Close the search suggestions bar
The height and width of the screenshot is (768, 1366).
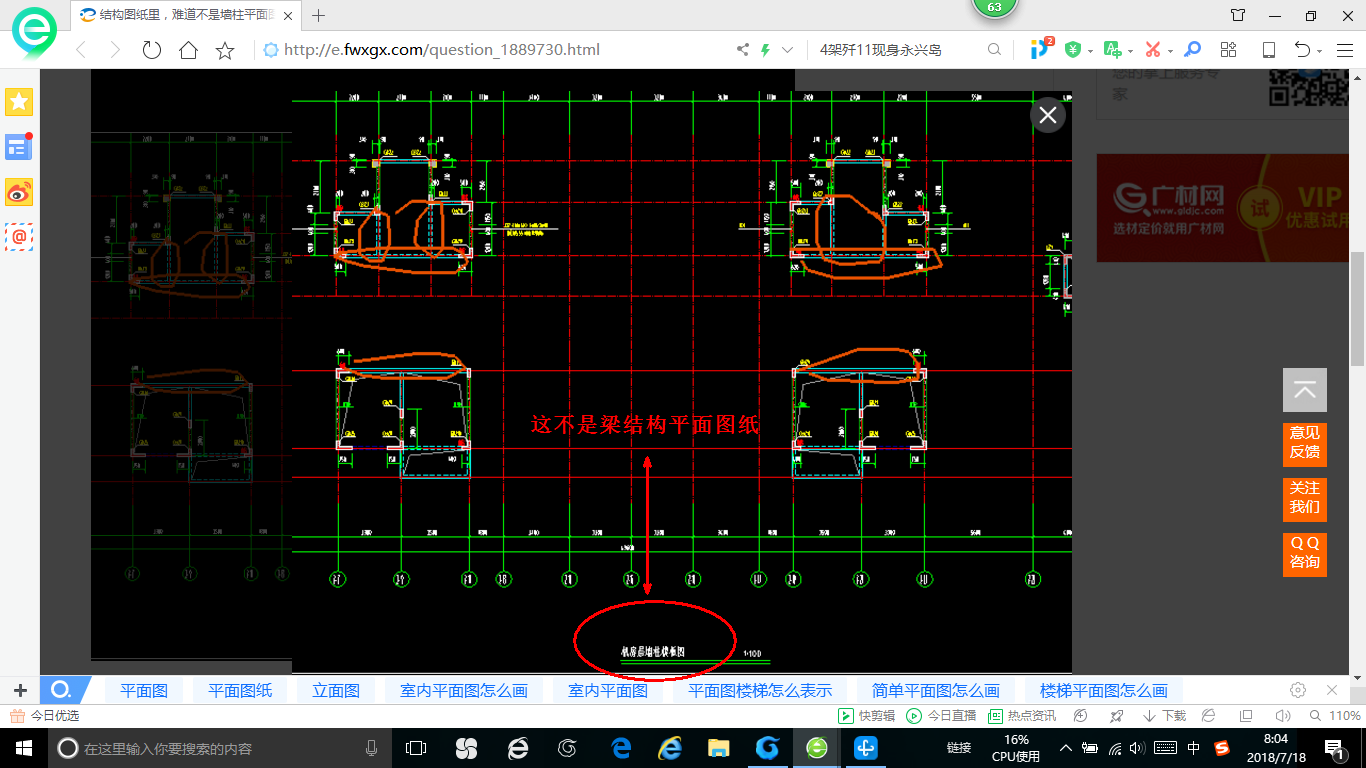[1332, 690]
